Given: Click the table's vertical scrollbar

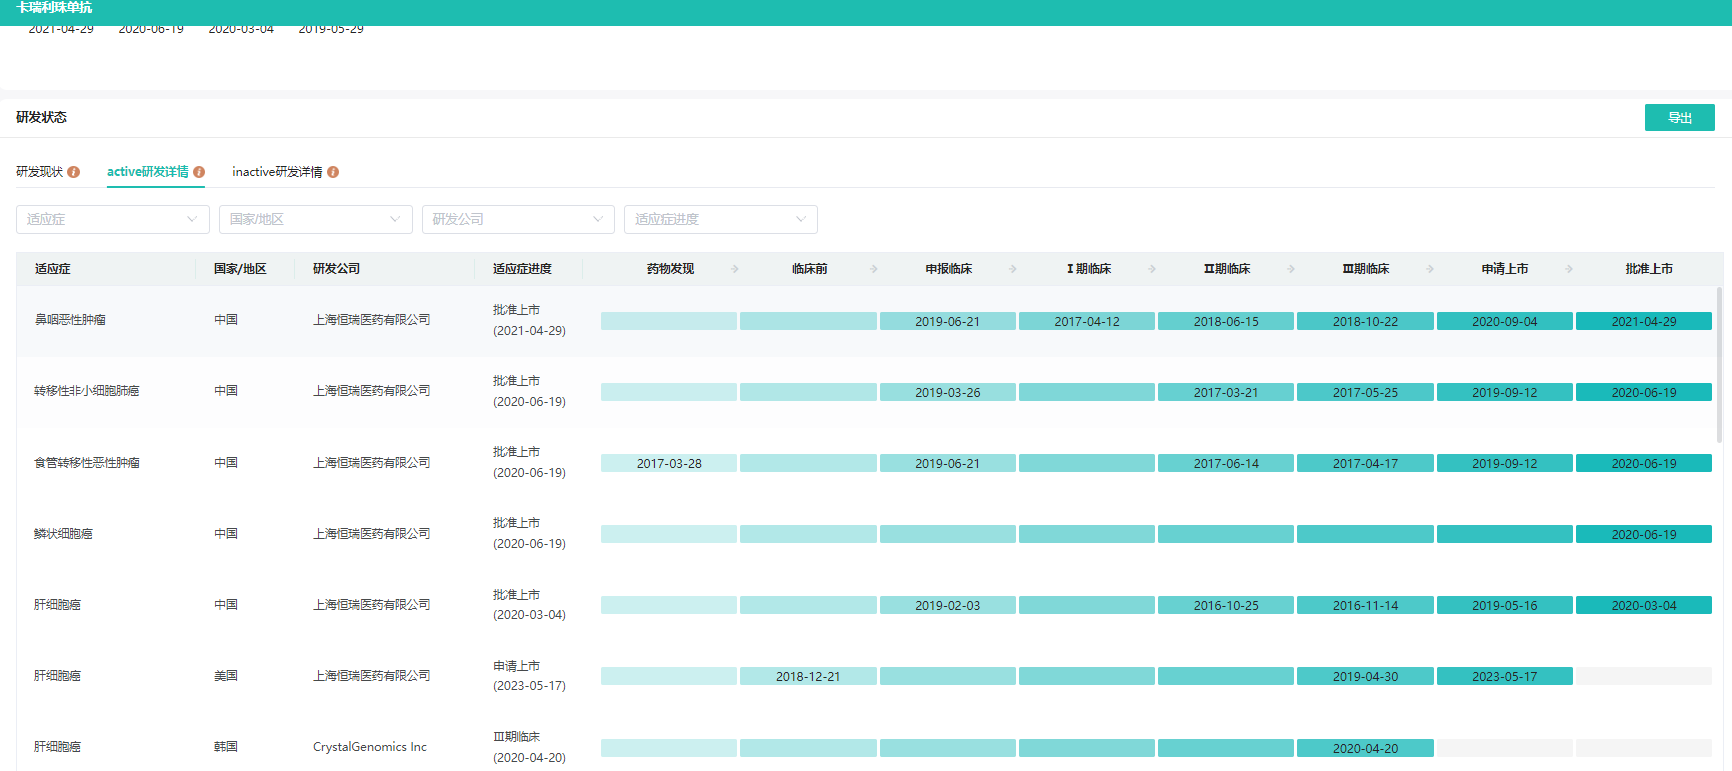Looking at the screenshot, I should point(1719,365).
